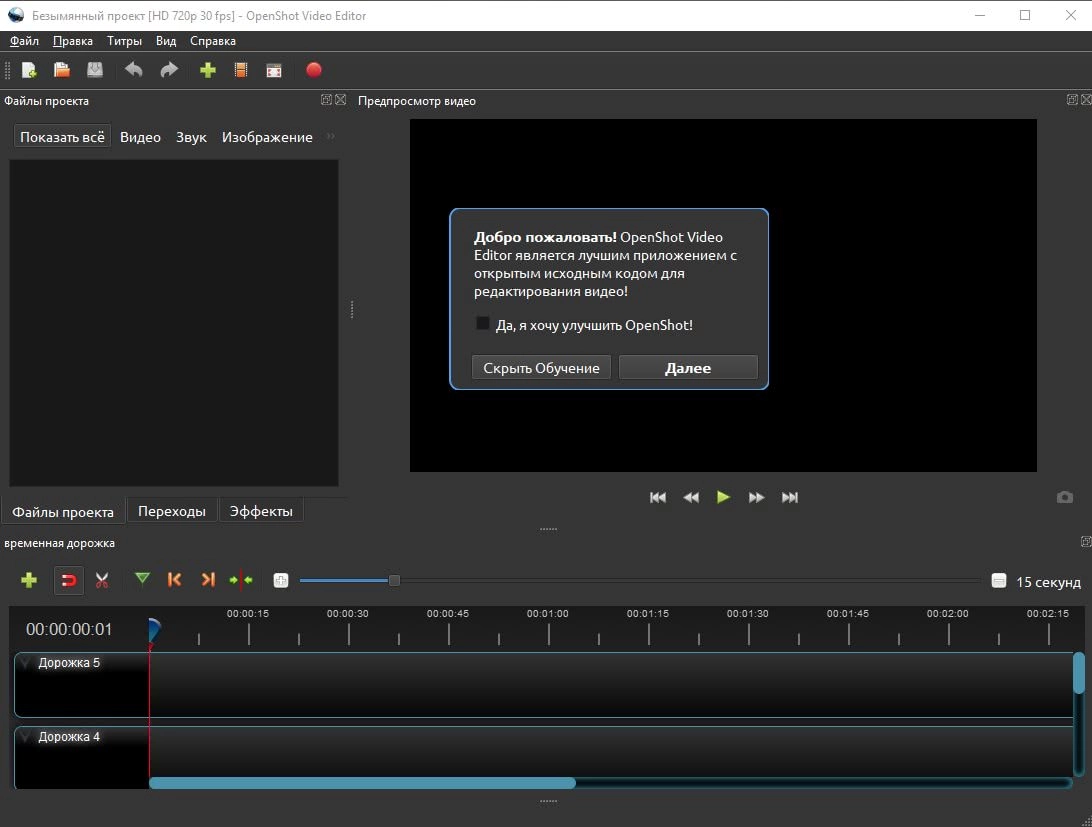
Task: Click the Далее button in tutorial
Action: coord(688,368)
